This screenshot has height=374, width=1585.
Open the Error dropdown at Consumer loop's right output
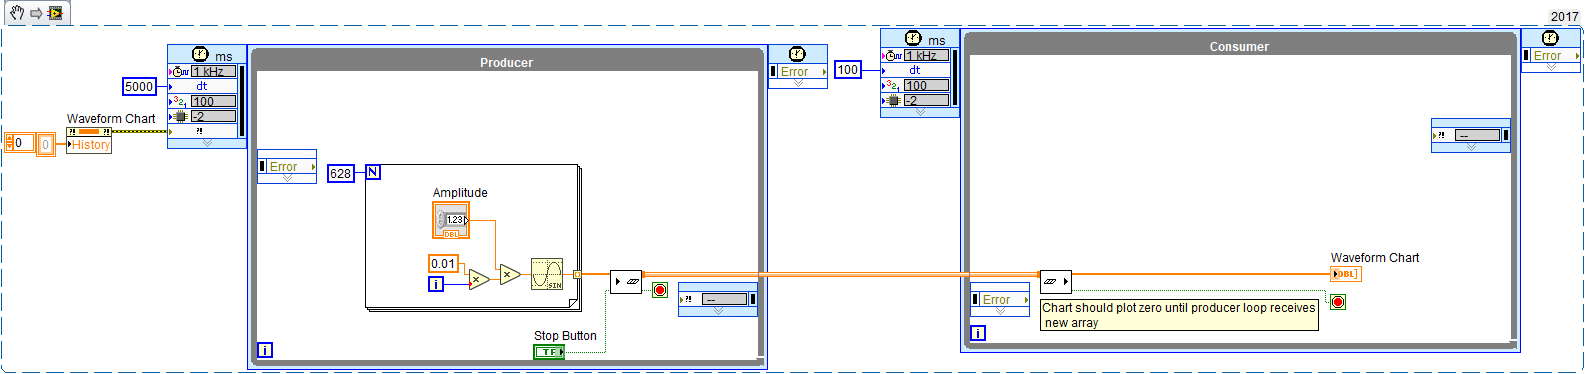pos(1551,55)
